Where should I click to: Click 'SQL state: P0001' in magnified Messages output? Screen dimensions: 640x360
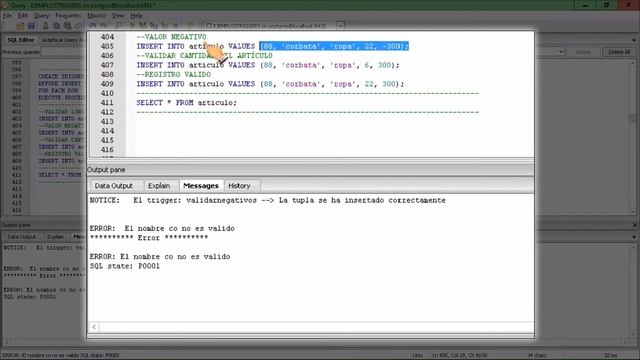click(124, 266)
